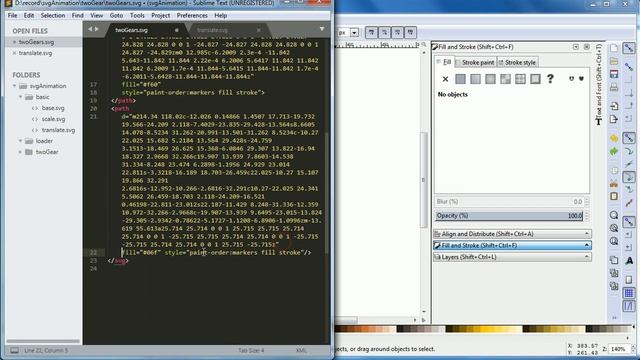Click the yellow Undo arrow in Inkscape
640x360 pixels.
614,138
